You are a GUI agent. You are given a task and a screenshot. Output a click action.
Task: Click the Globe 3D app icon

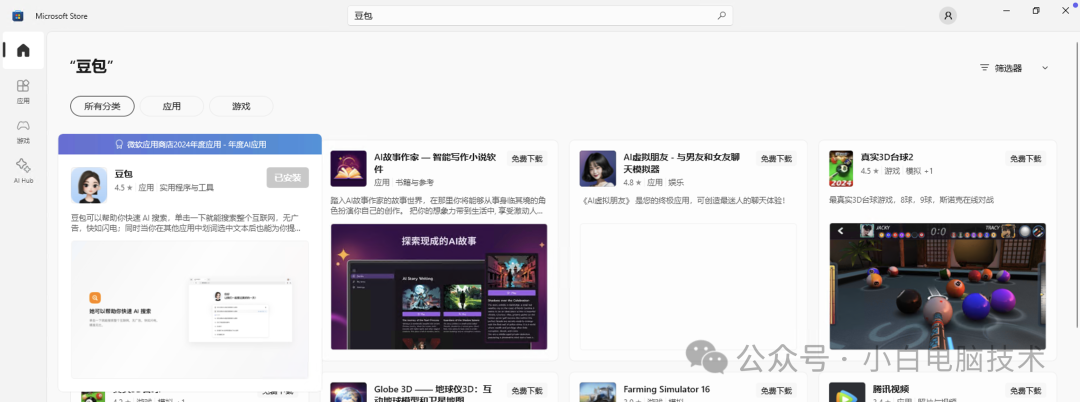coord(348,392)
